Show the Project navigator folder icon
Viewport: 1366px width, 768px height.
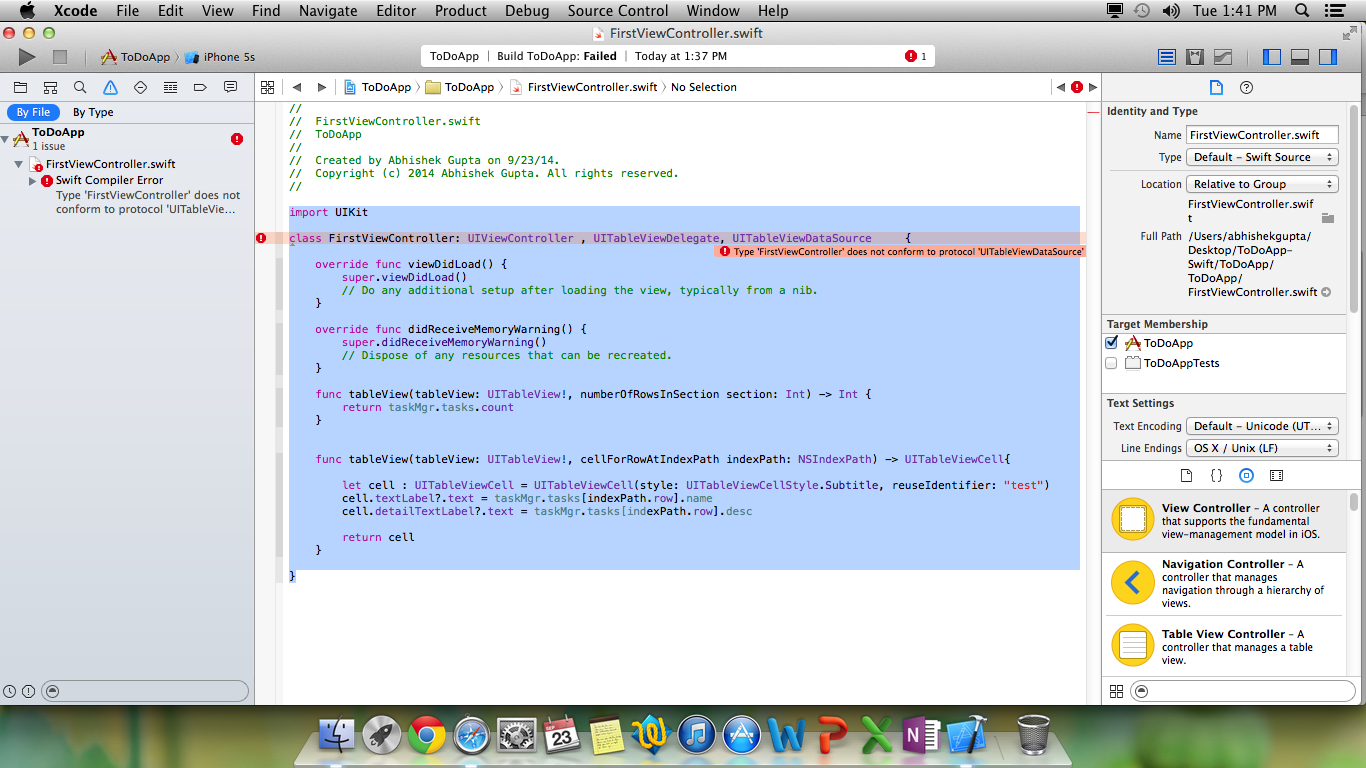click(20, 87)
